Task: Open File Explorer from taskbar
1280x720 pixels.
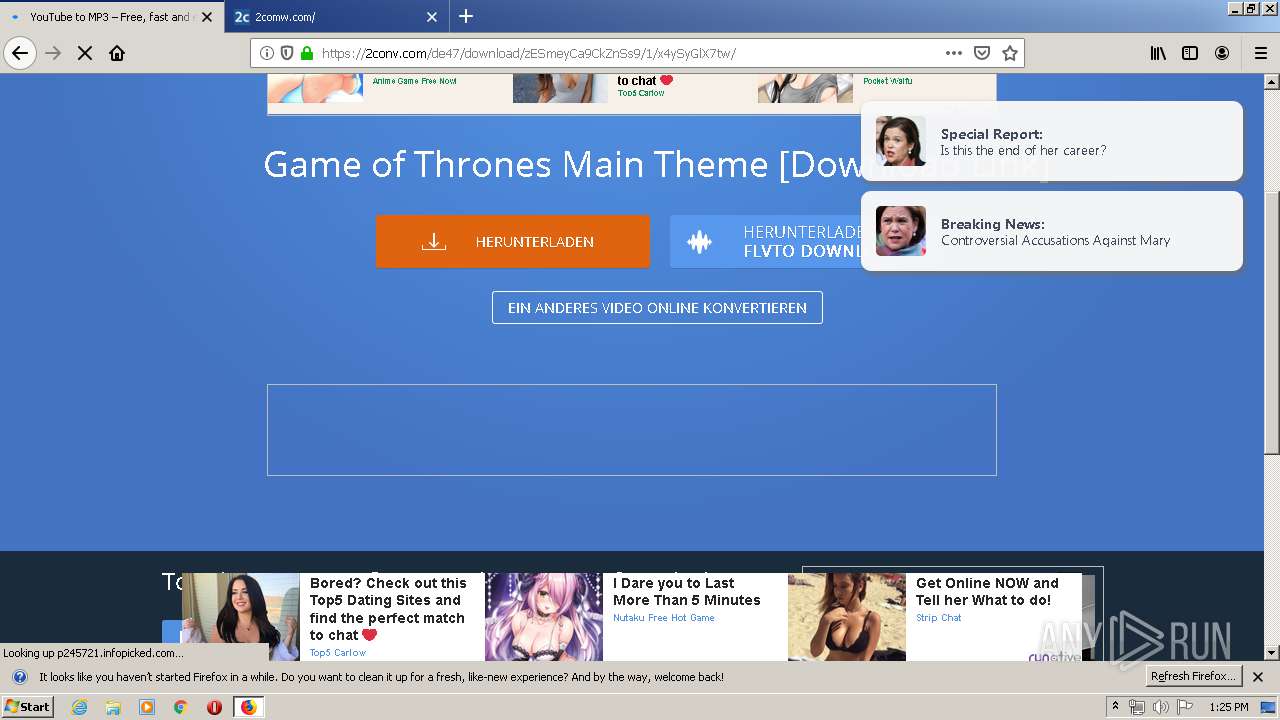Action: tap(113, 707)
